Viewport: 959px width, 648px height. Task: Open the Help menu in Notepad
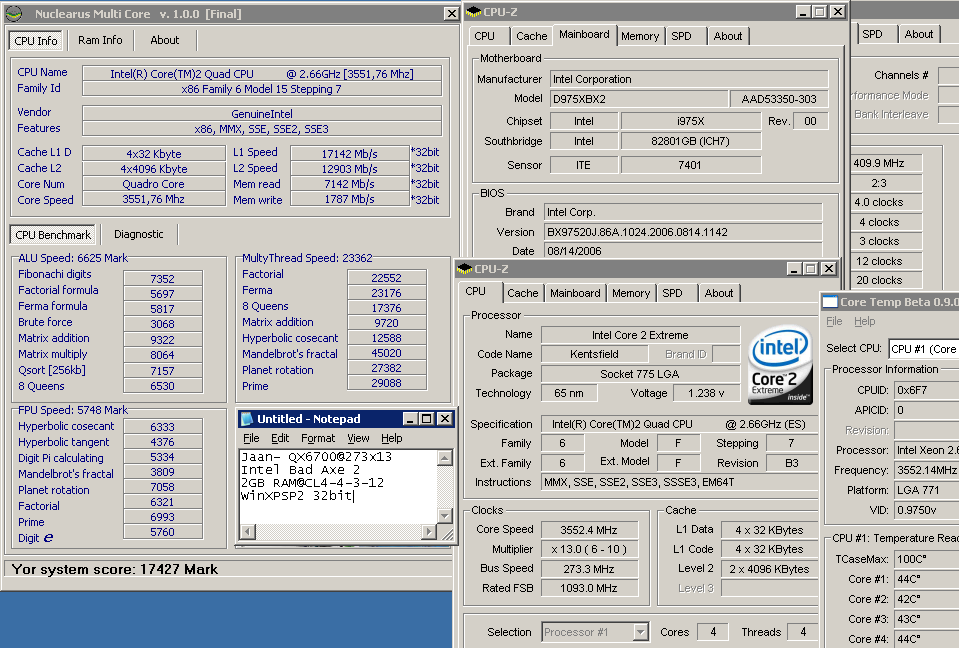pyautogui.click(x=391, y=438)
